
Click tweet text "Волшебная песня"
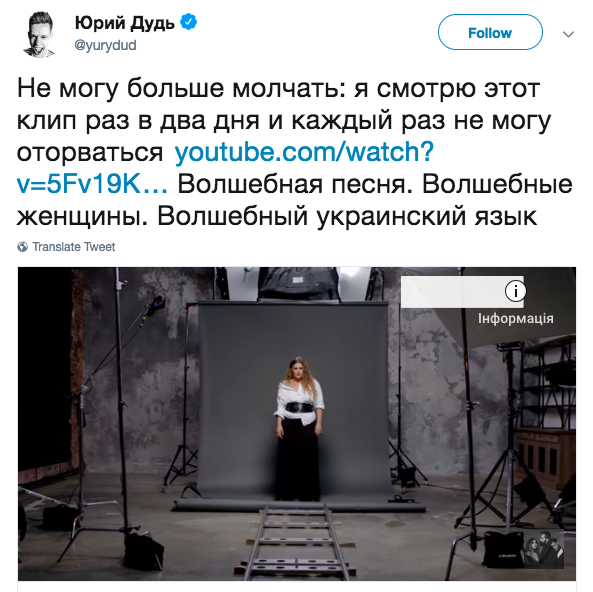coord(295,184)
